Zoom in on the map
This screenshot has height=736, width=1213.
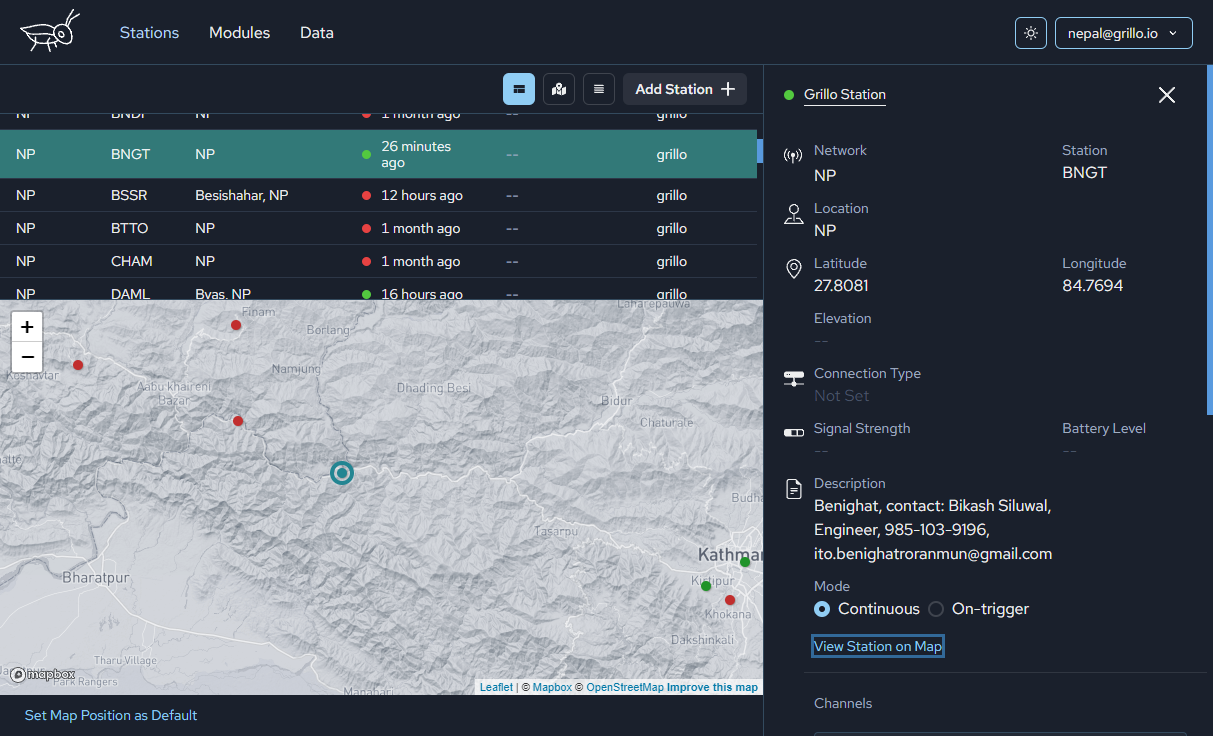tap(27, 327)
